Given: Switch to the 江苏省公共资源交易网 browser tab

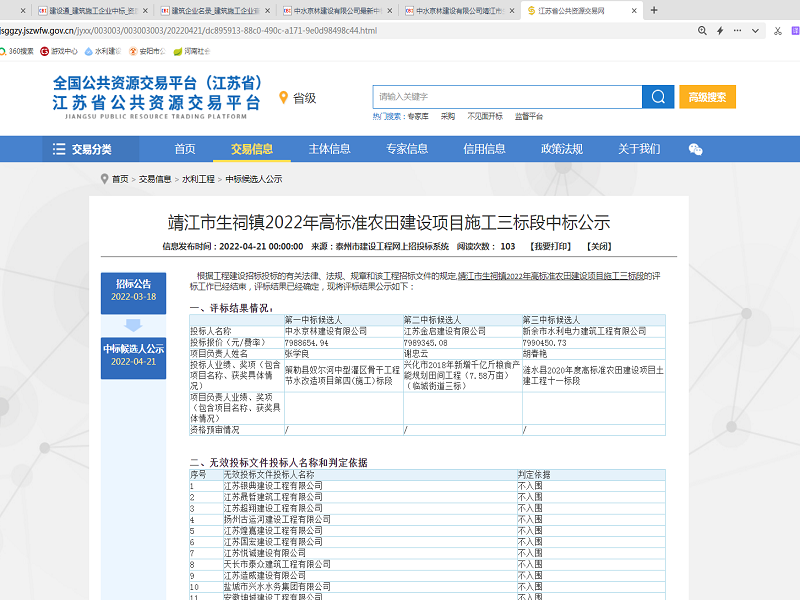Looking at the screenshot, I should pyautogui.click(x=570, y=11).
